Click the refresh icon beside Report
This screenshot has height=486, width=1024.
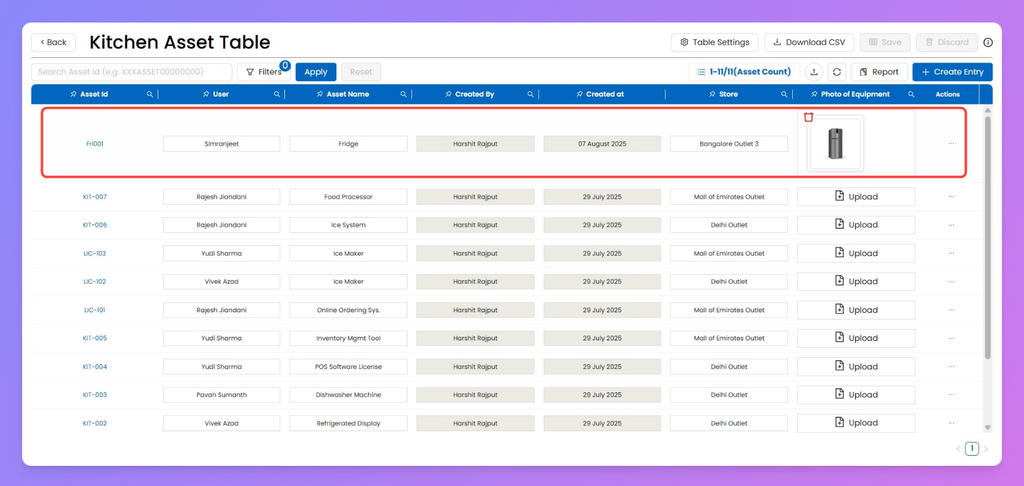click(837, 72)
